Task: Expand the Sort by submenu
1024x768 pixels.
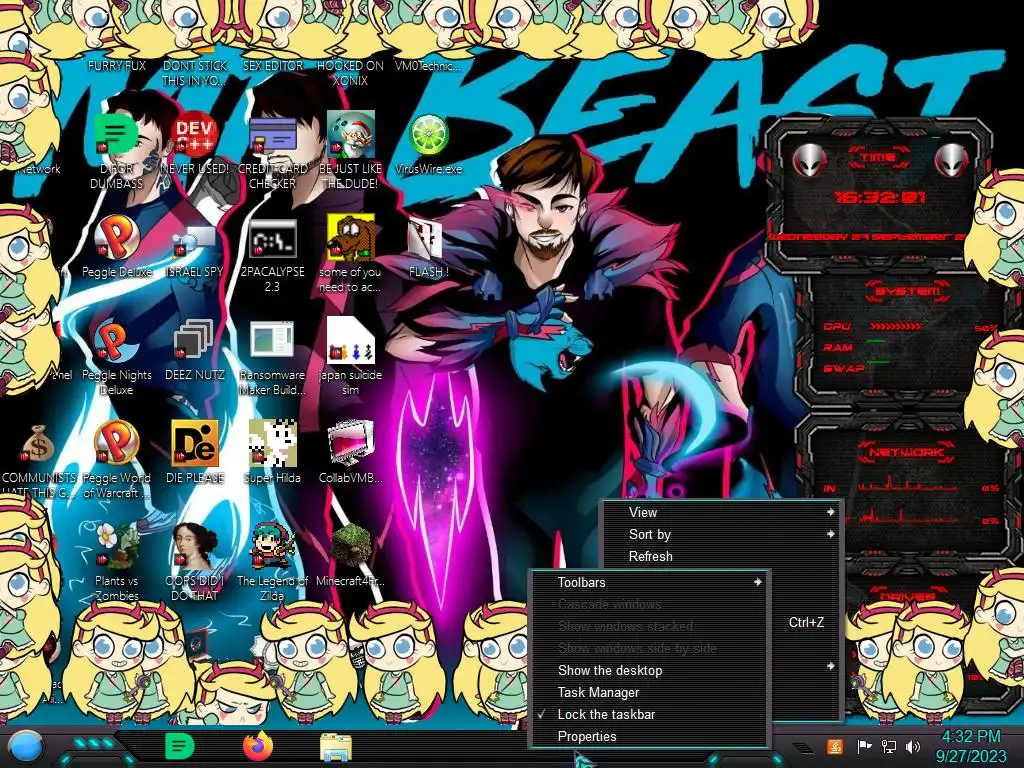Action: click(722, 535)
